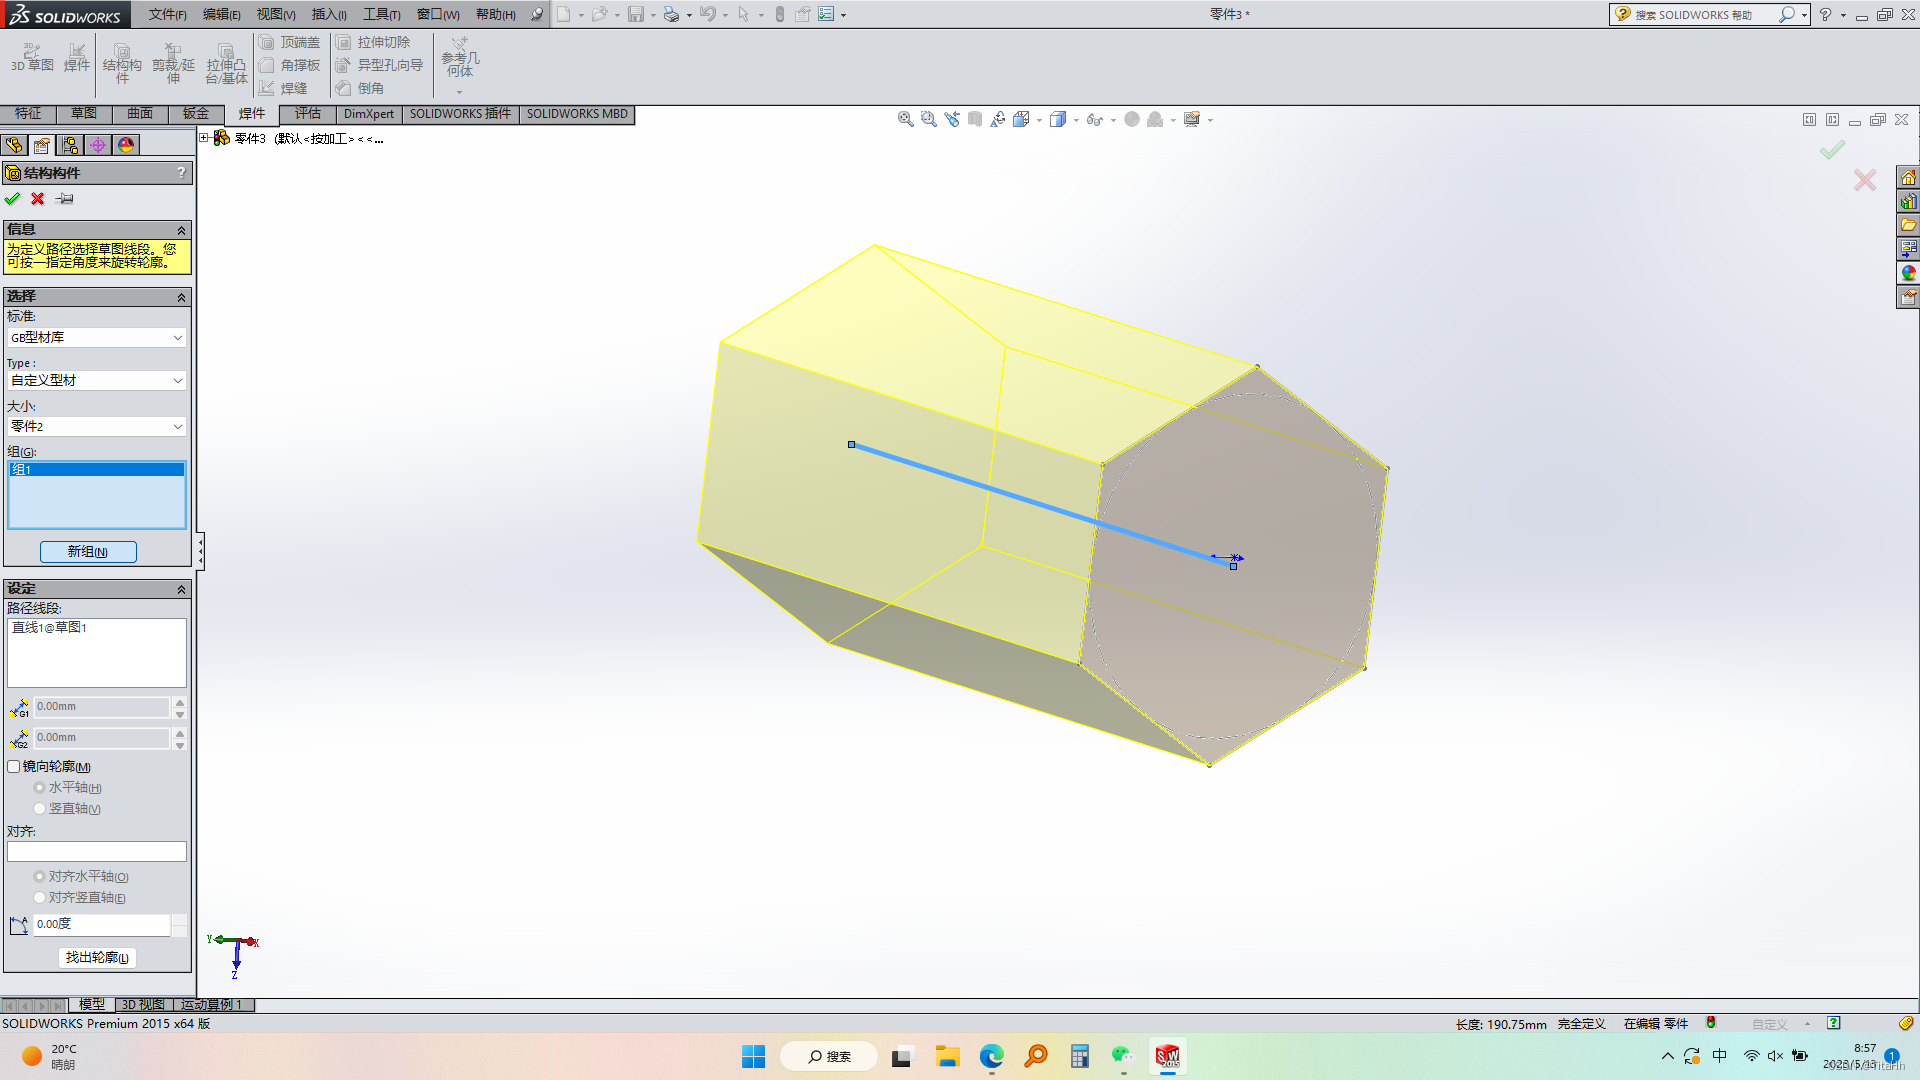Screen dimensions: 1920x1080
Task: Open the ConfigurationManager tab icon
Action: point(70,145)
